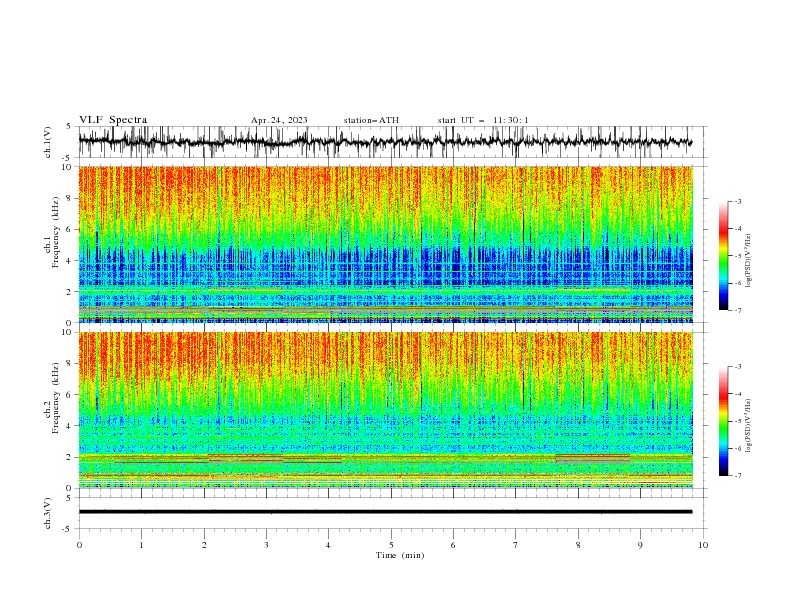Click the ch.3 flat voltage trace
The height and width of the screenshot is (612, 792).
(x=385, y=512)
